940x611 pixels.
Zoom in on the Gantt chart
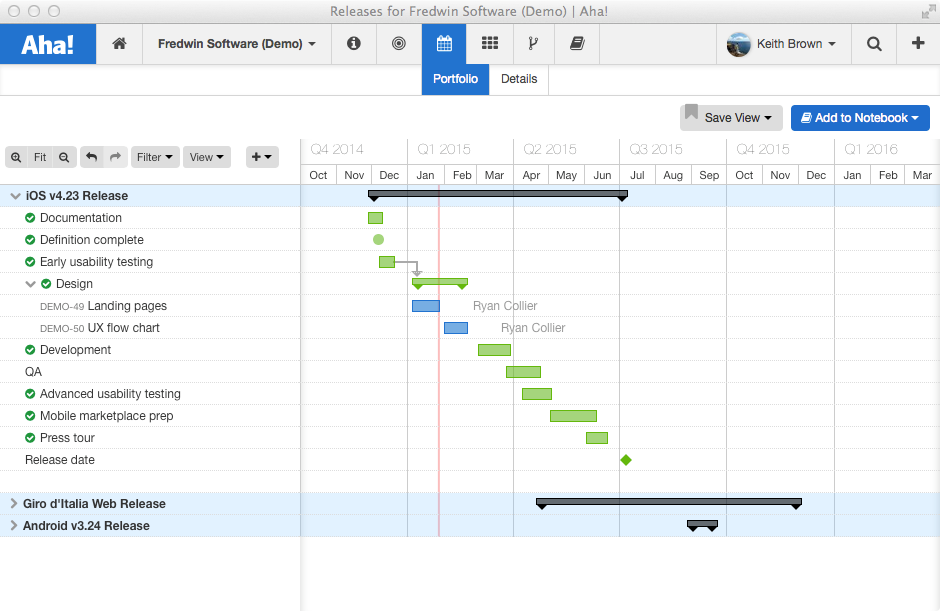tap(16, 157)
